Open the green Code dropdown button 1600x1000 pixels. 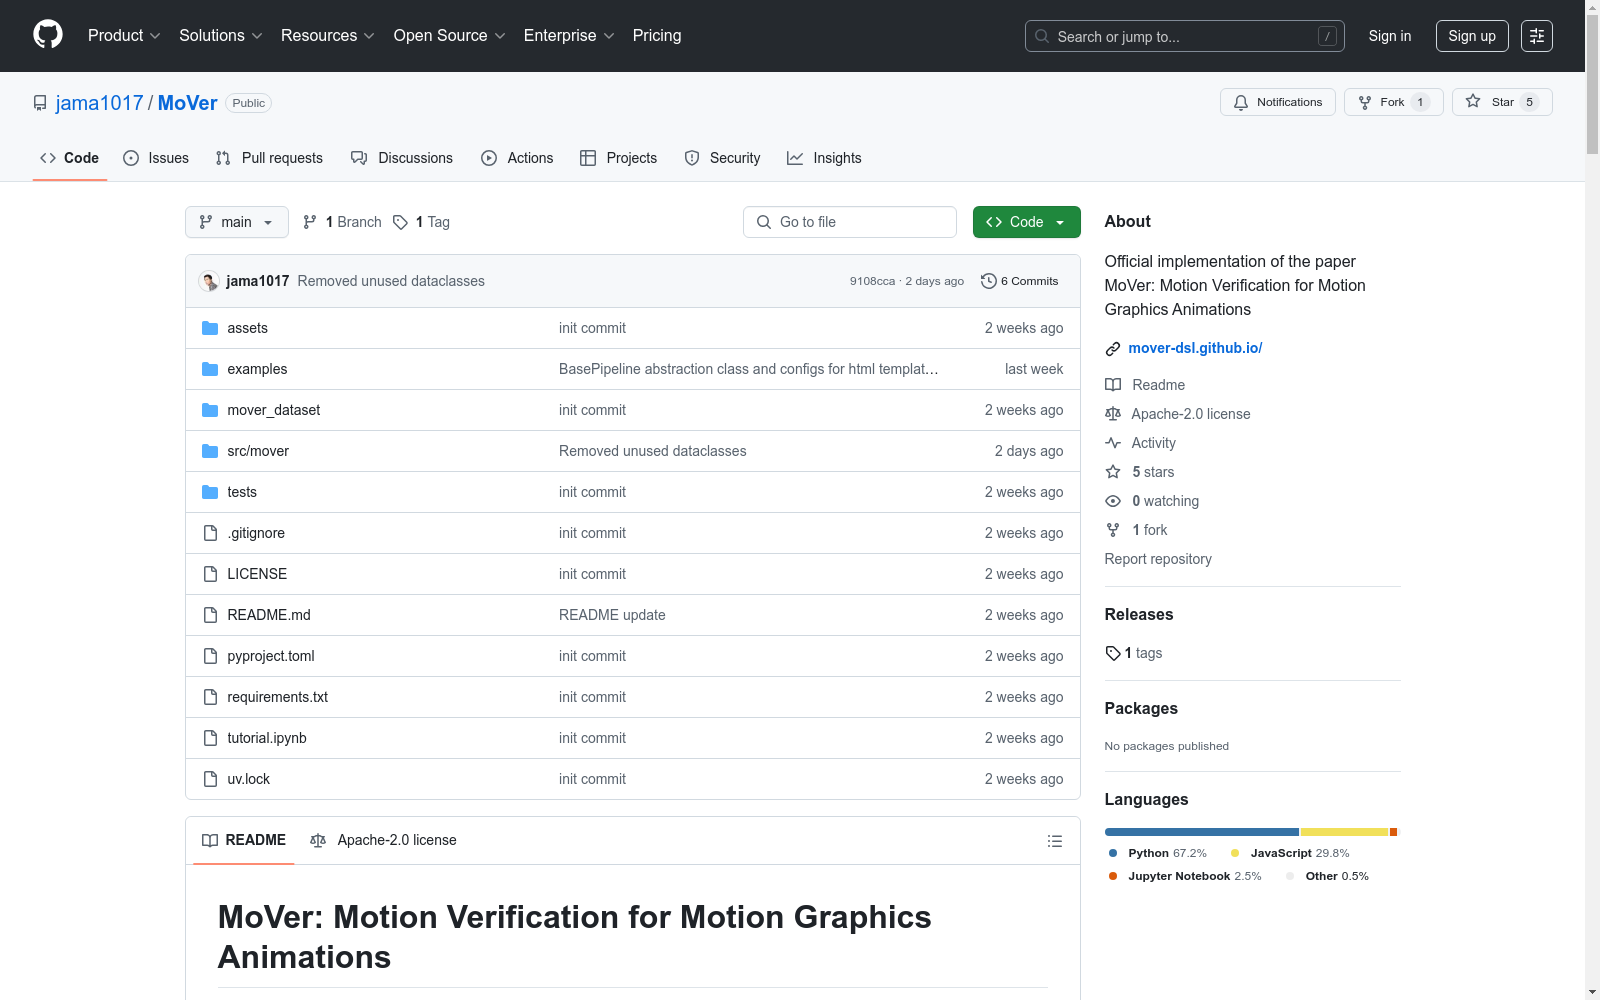pyautogui.click(x=1027, y=222)
